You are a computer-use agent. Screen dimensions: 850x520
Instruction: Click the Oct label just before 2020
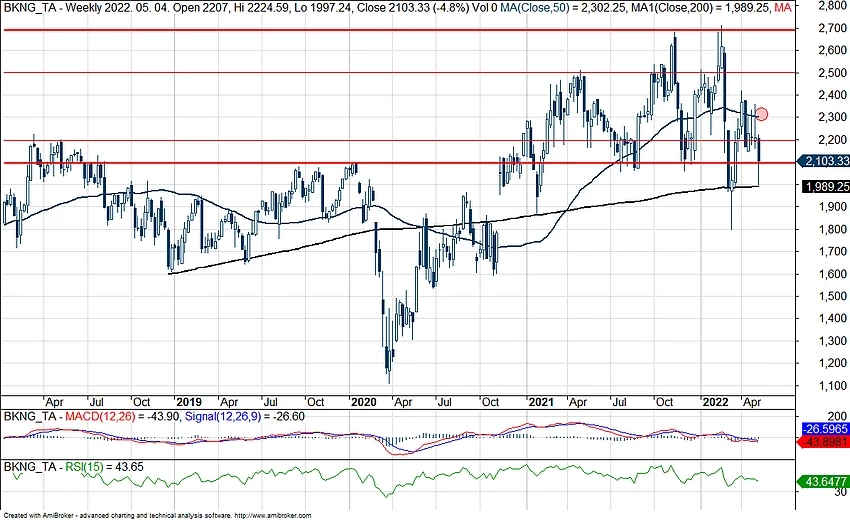pyautogui.click(x=315, y=402)
